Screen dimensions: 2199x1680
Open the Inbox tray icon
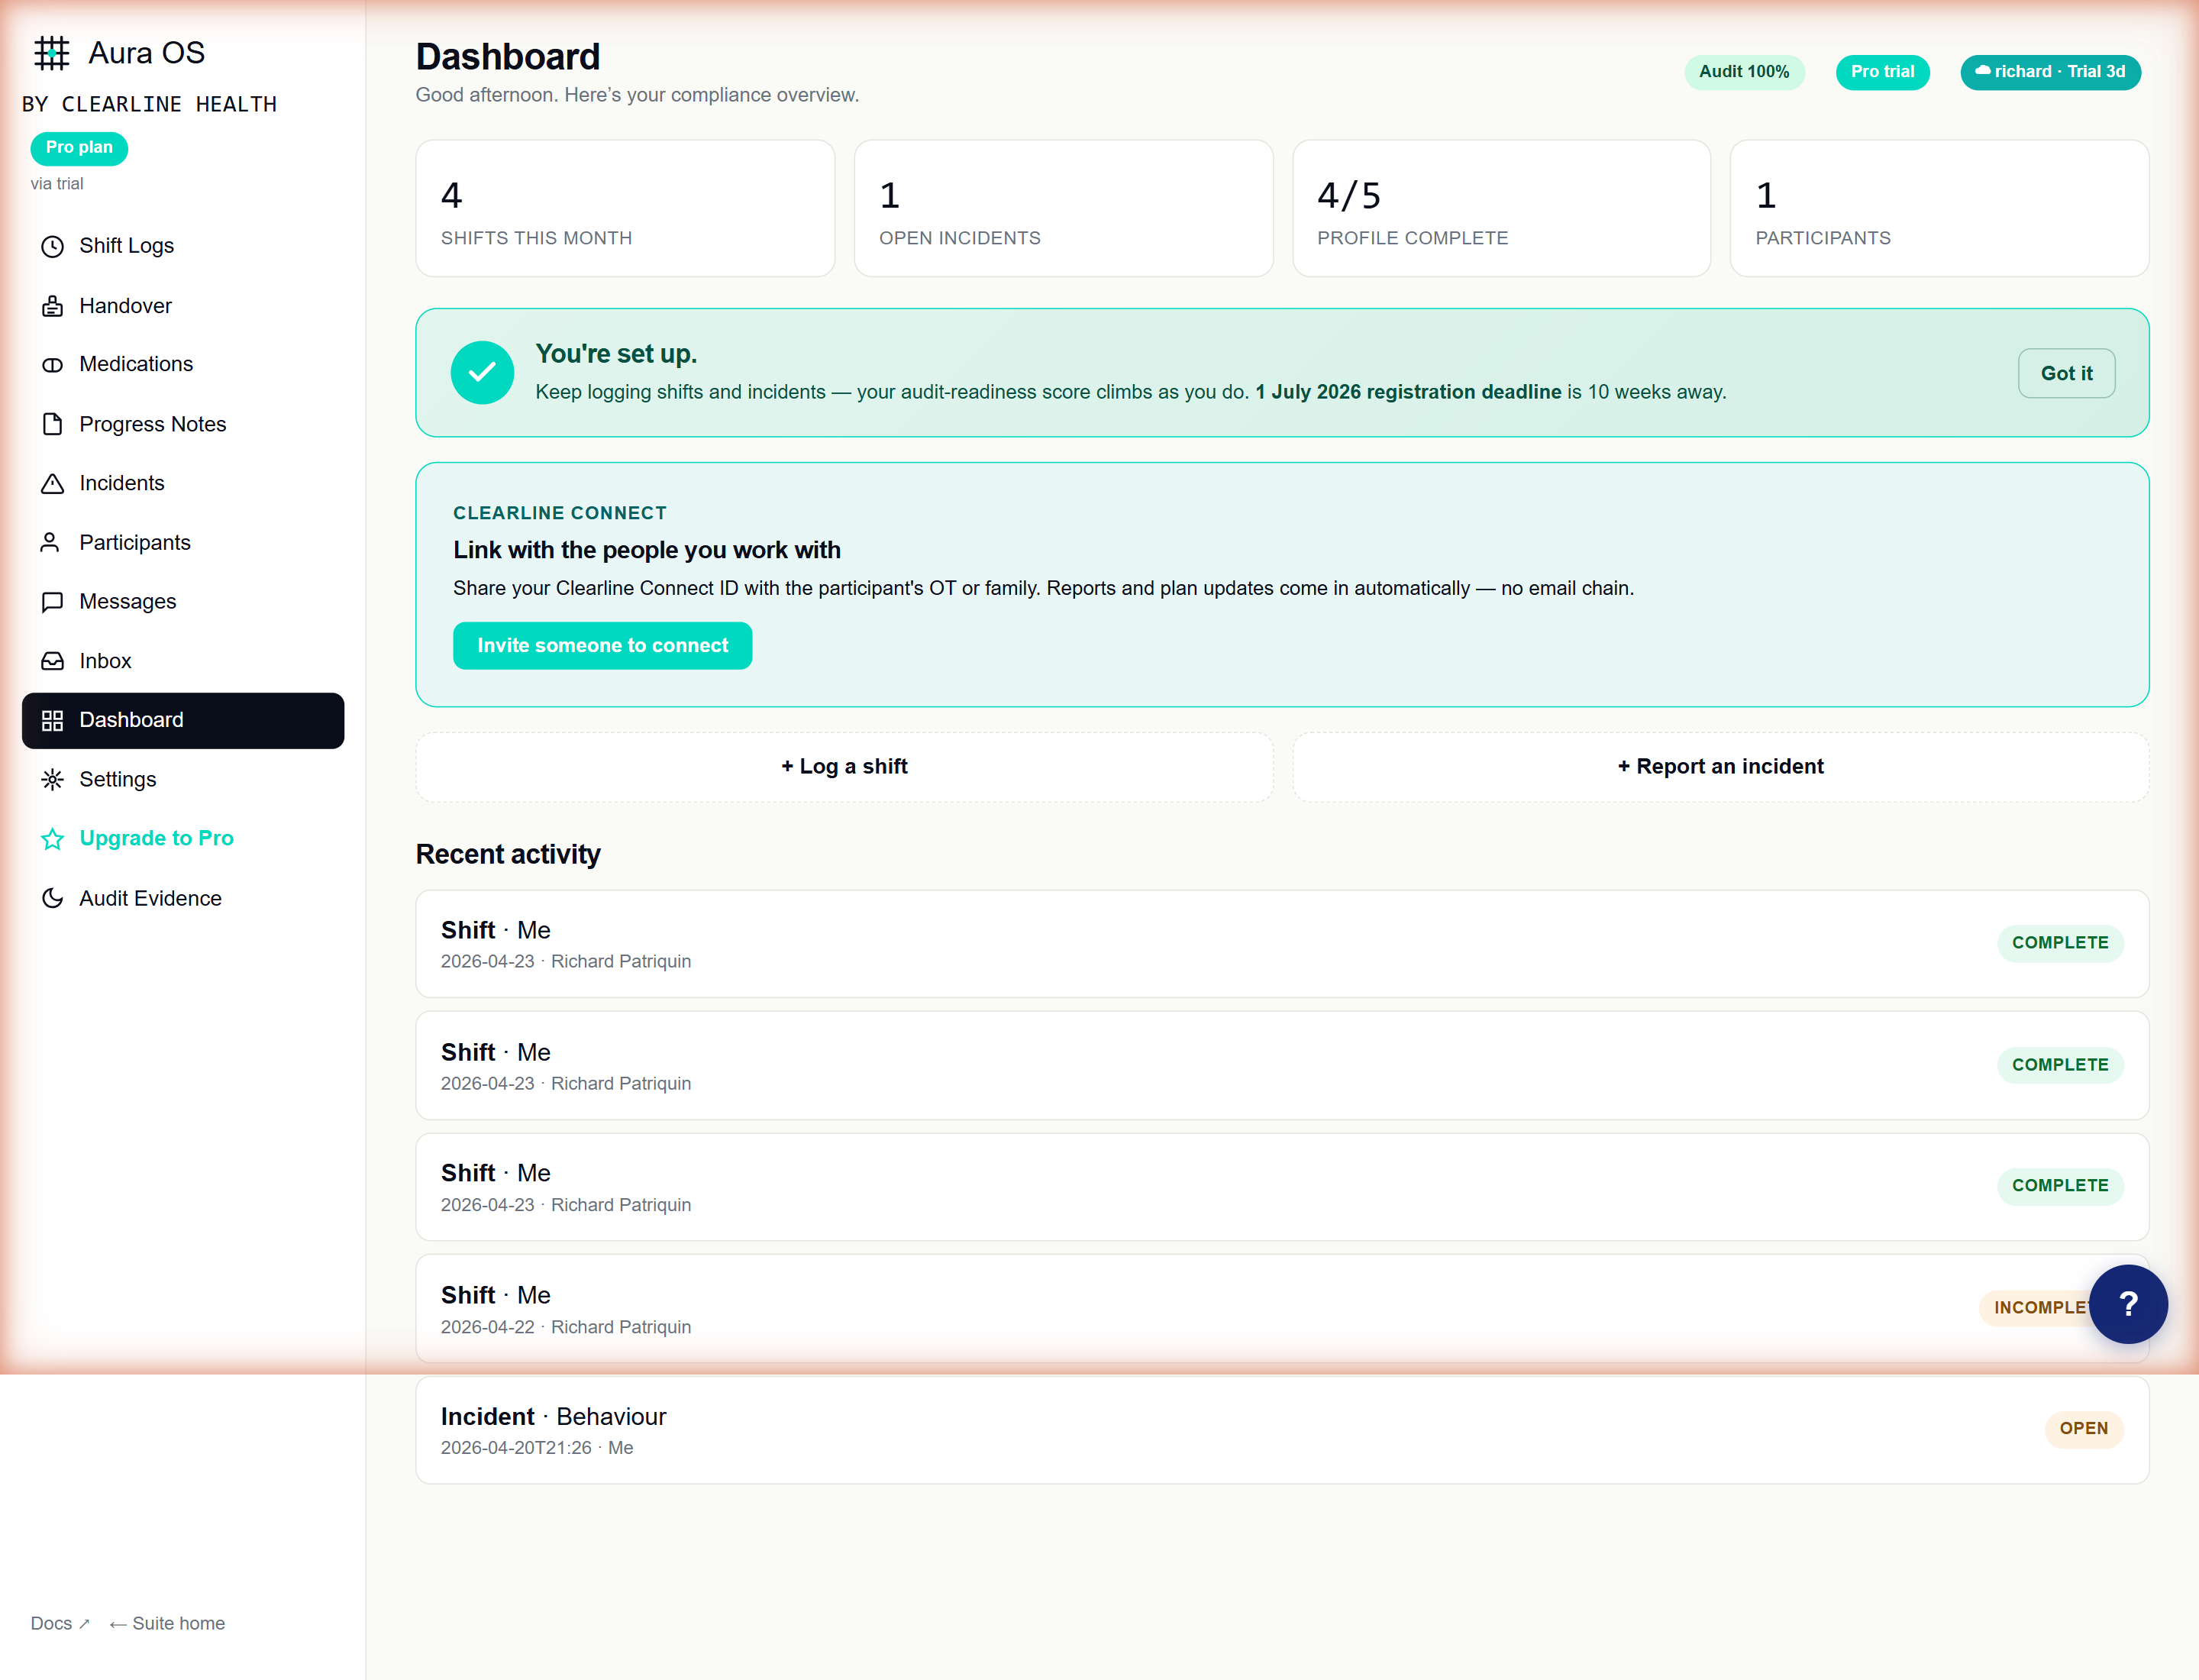click(52, 660)
